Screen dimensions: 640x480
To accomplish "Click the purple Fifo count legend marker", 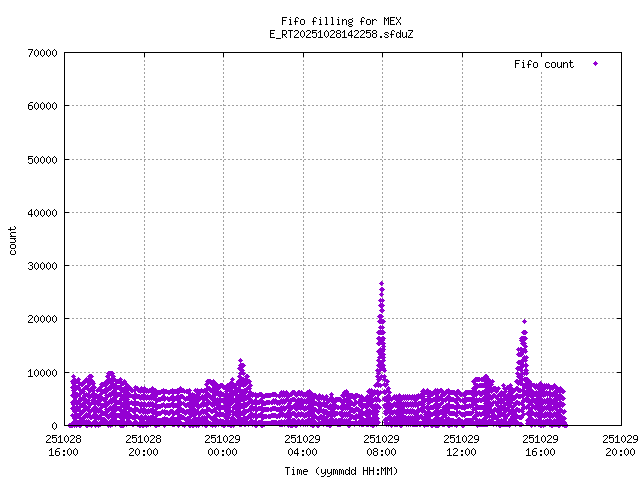I will tap(595, 64).
